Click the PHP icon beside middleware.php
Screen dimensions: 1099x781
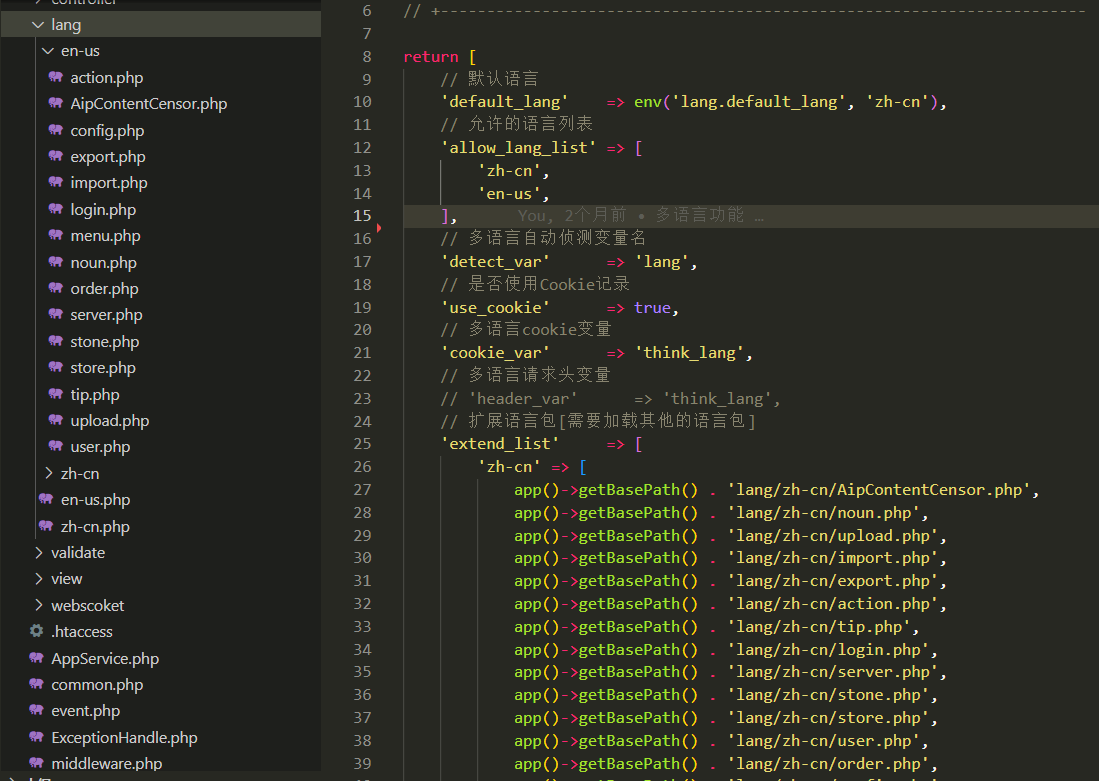36,763
